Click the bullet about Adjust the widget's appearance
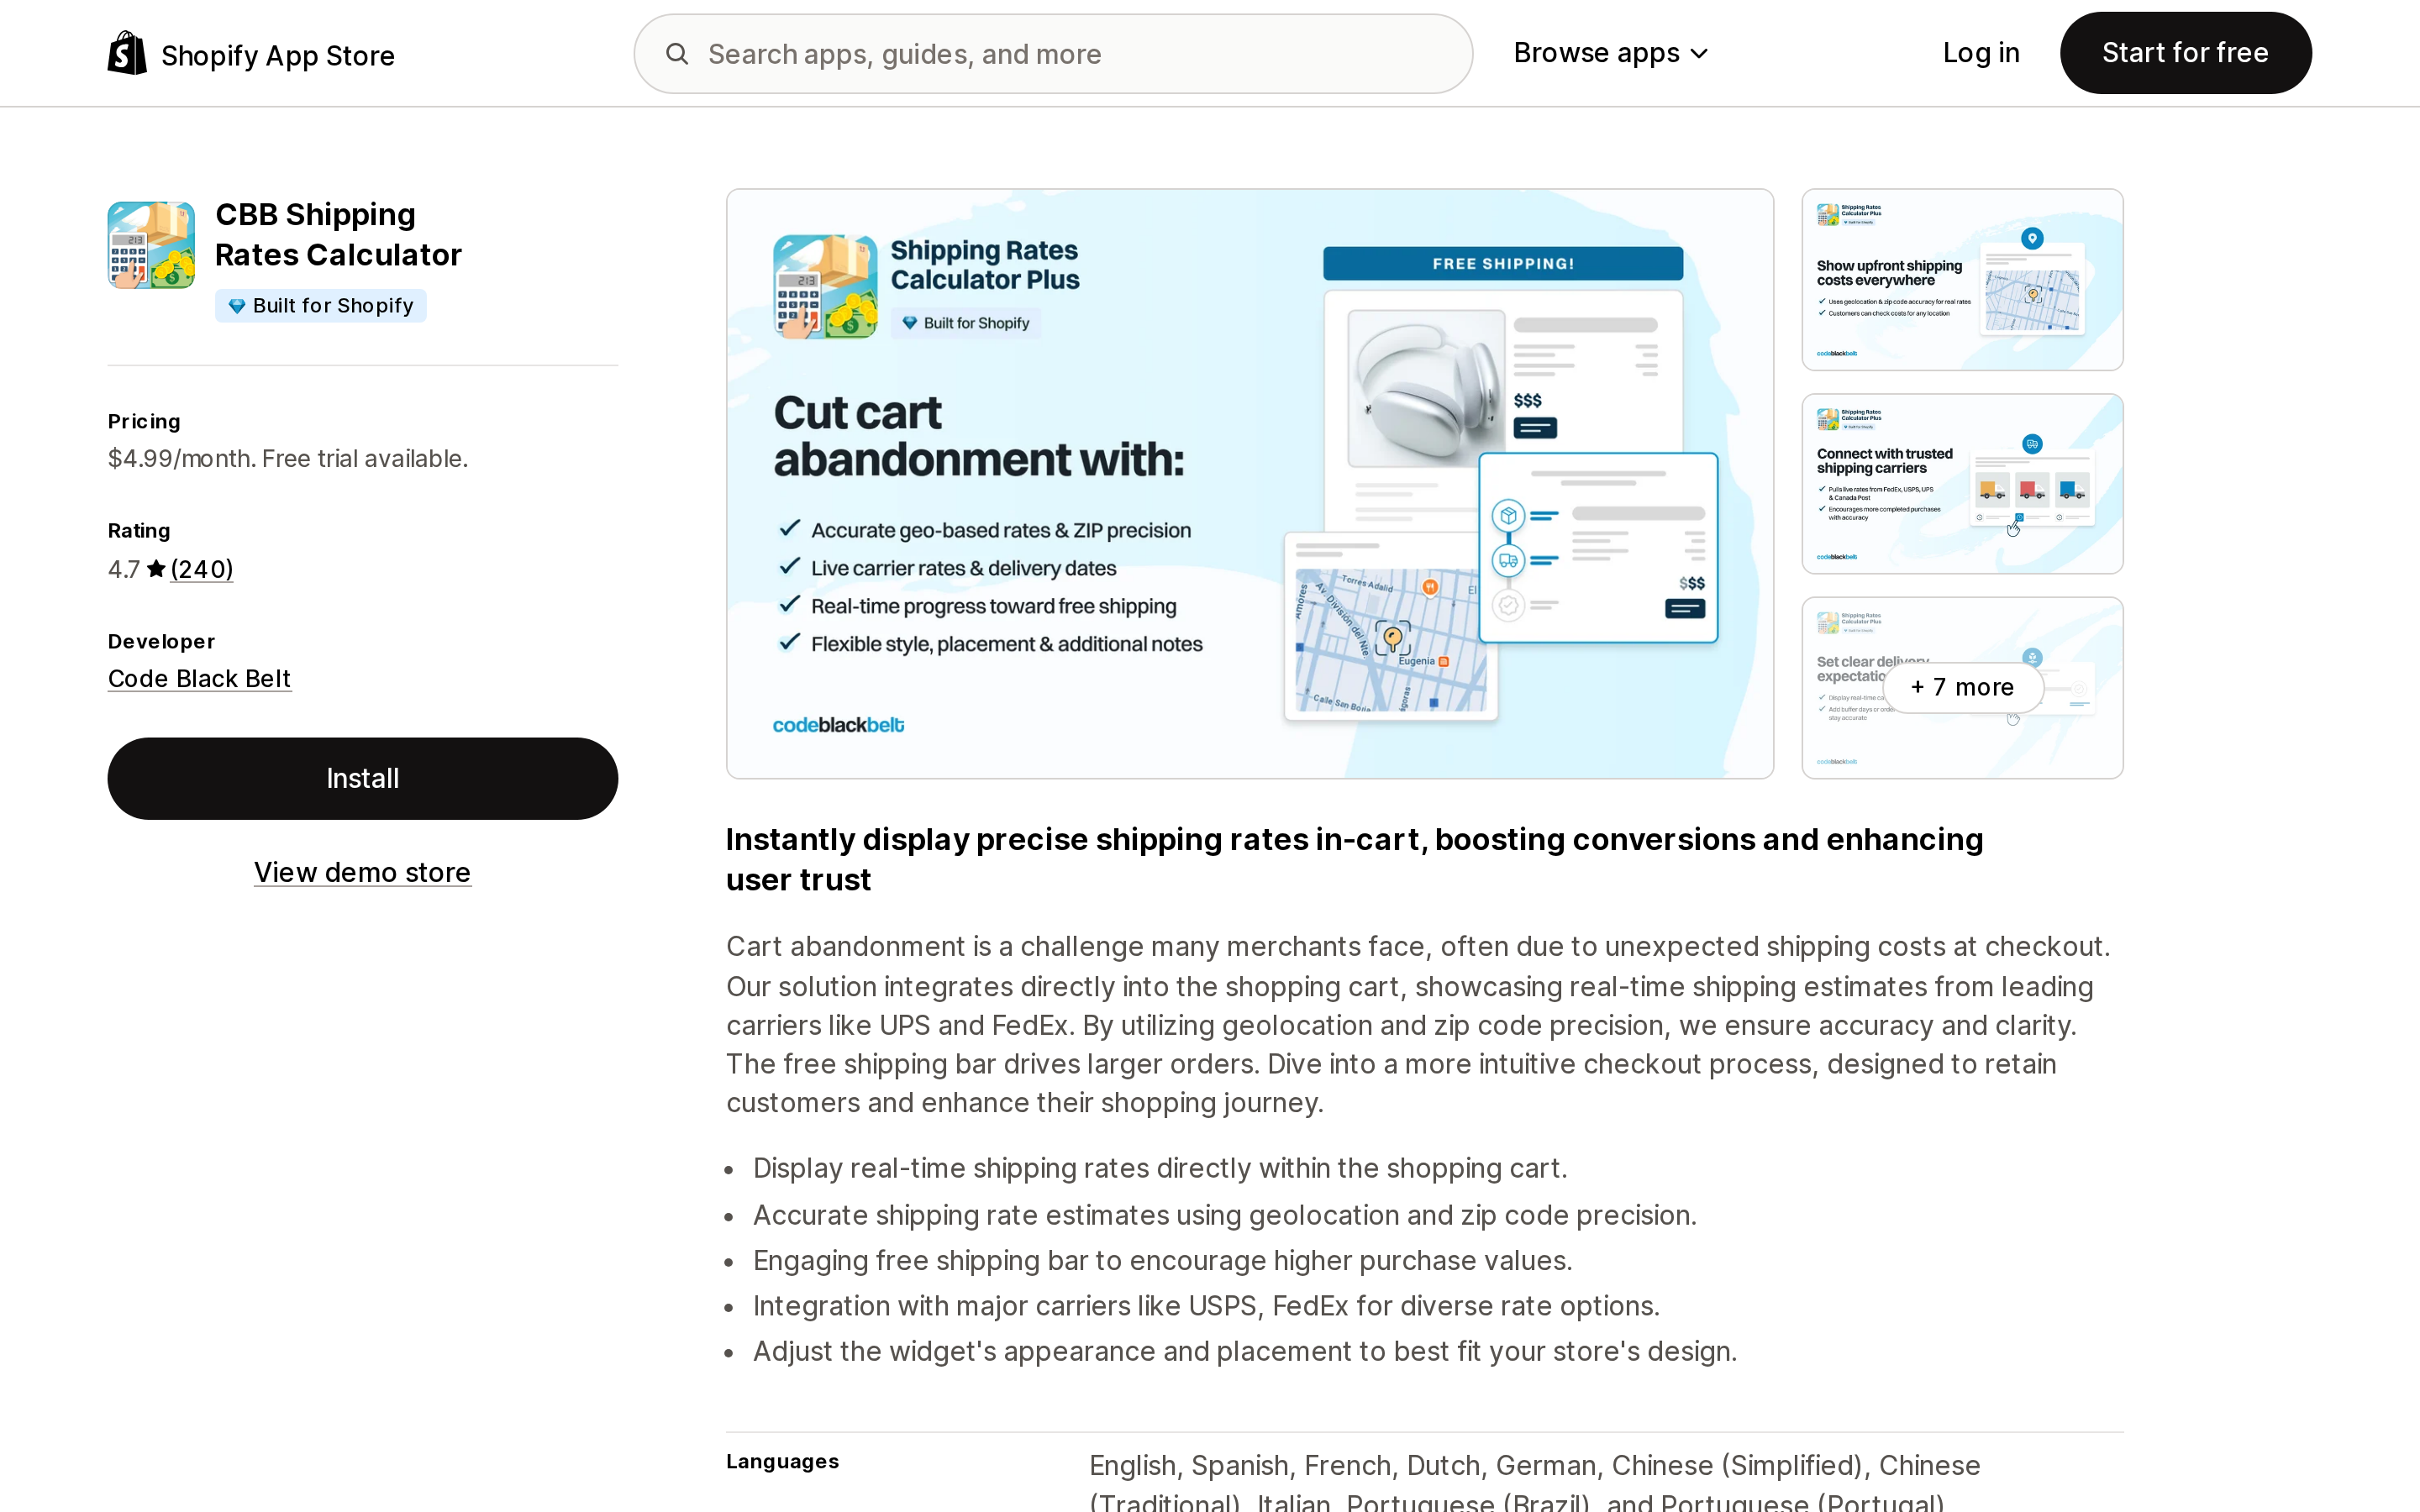The height and width of the screenshot is (1512, 2420). [1245, 1352]
